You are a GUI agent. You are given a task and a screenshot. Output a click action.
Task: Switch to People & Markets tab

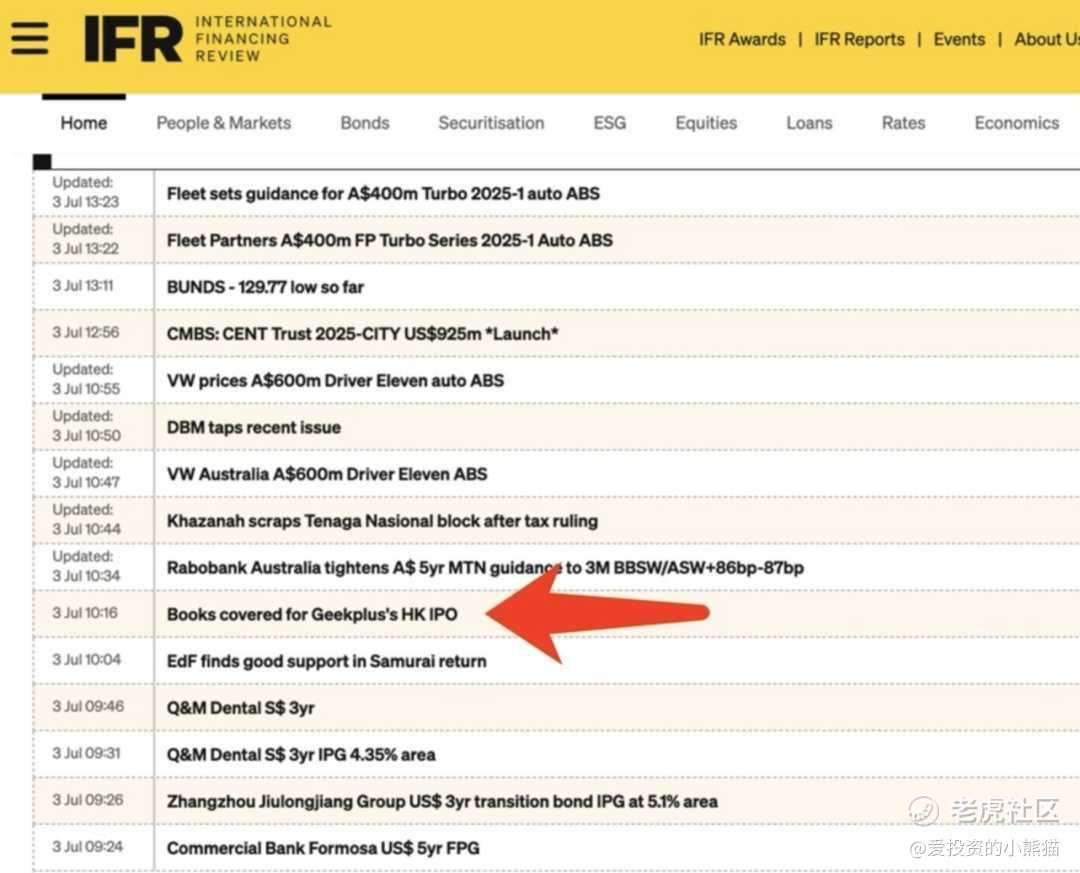pos(224,123)
